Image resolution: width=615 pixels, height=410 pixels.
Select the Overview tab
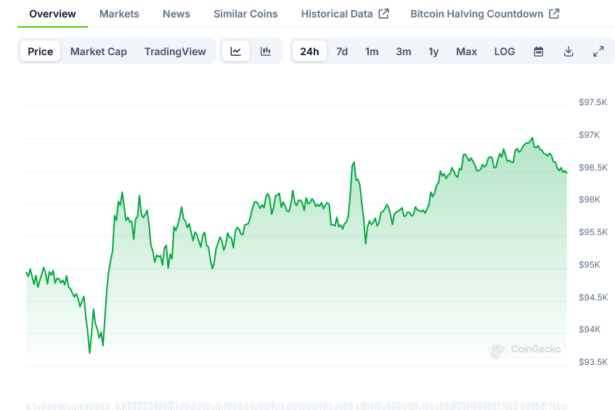tap(53, 14)
